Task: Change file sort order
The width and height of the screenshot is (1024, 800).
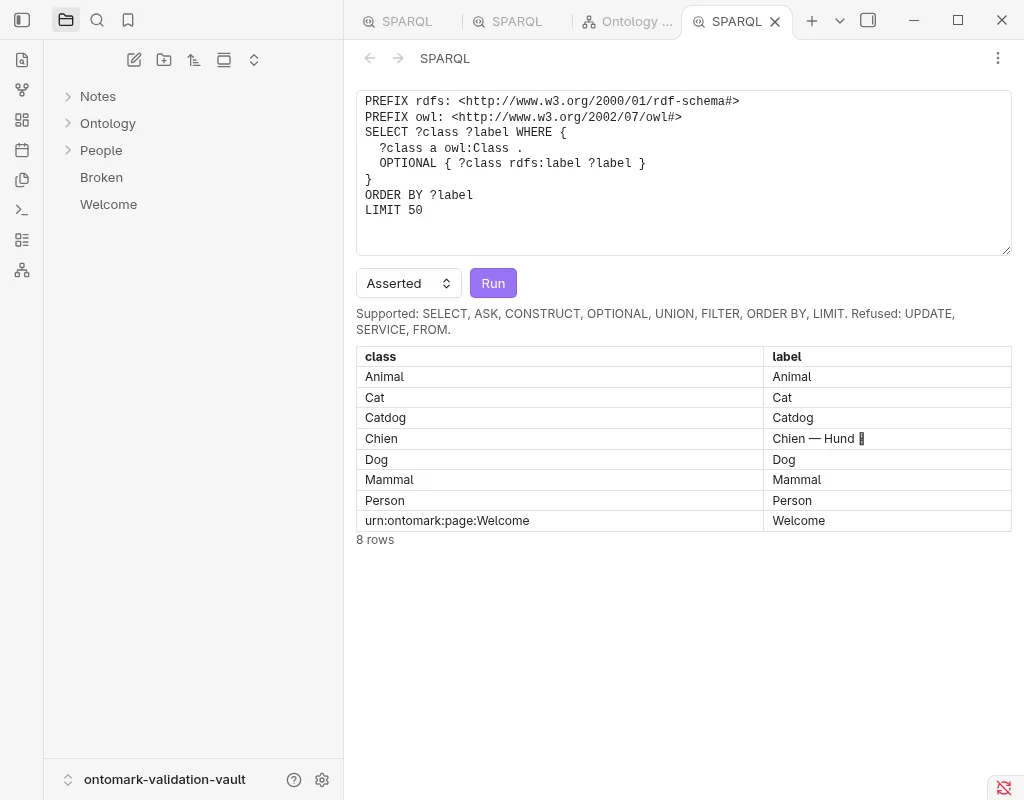Action: [x=194, y=60]
